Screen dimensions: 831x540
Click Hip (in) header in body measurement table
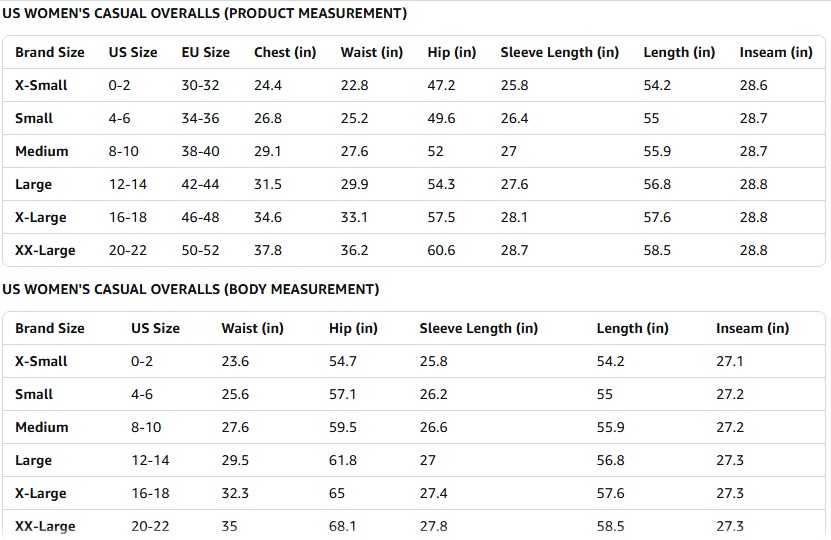[x=353, y=328]
